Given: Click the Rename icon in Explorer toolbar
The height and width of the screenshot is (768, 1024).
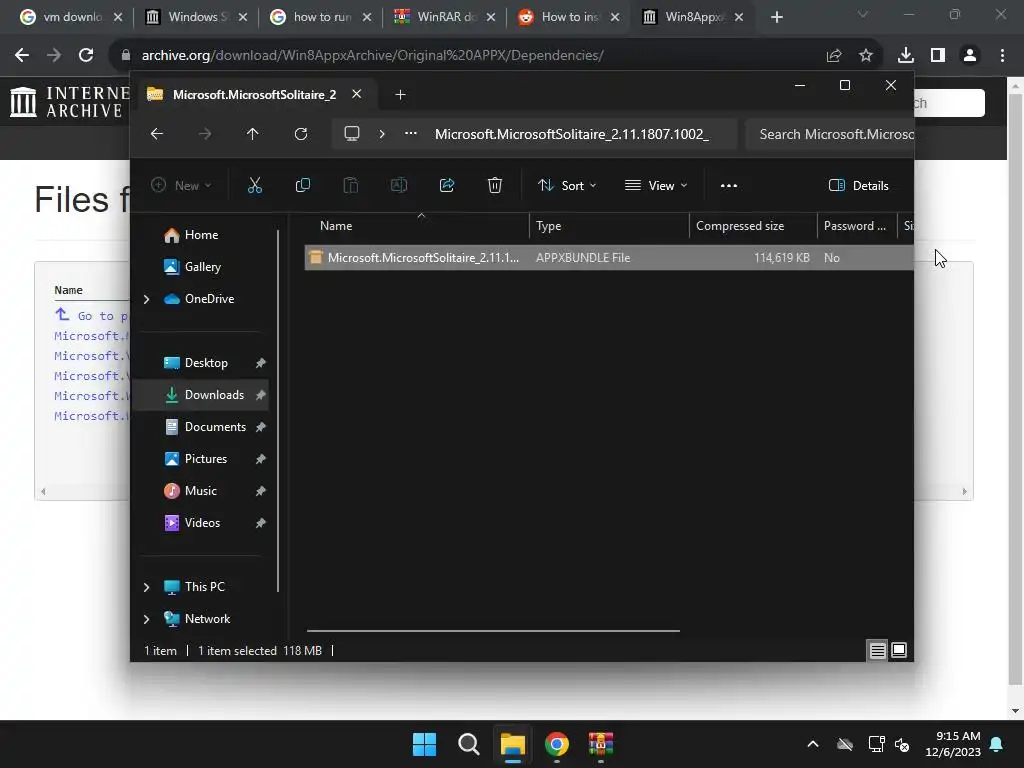Looking at the screenshot, I should click(398, 185).
